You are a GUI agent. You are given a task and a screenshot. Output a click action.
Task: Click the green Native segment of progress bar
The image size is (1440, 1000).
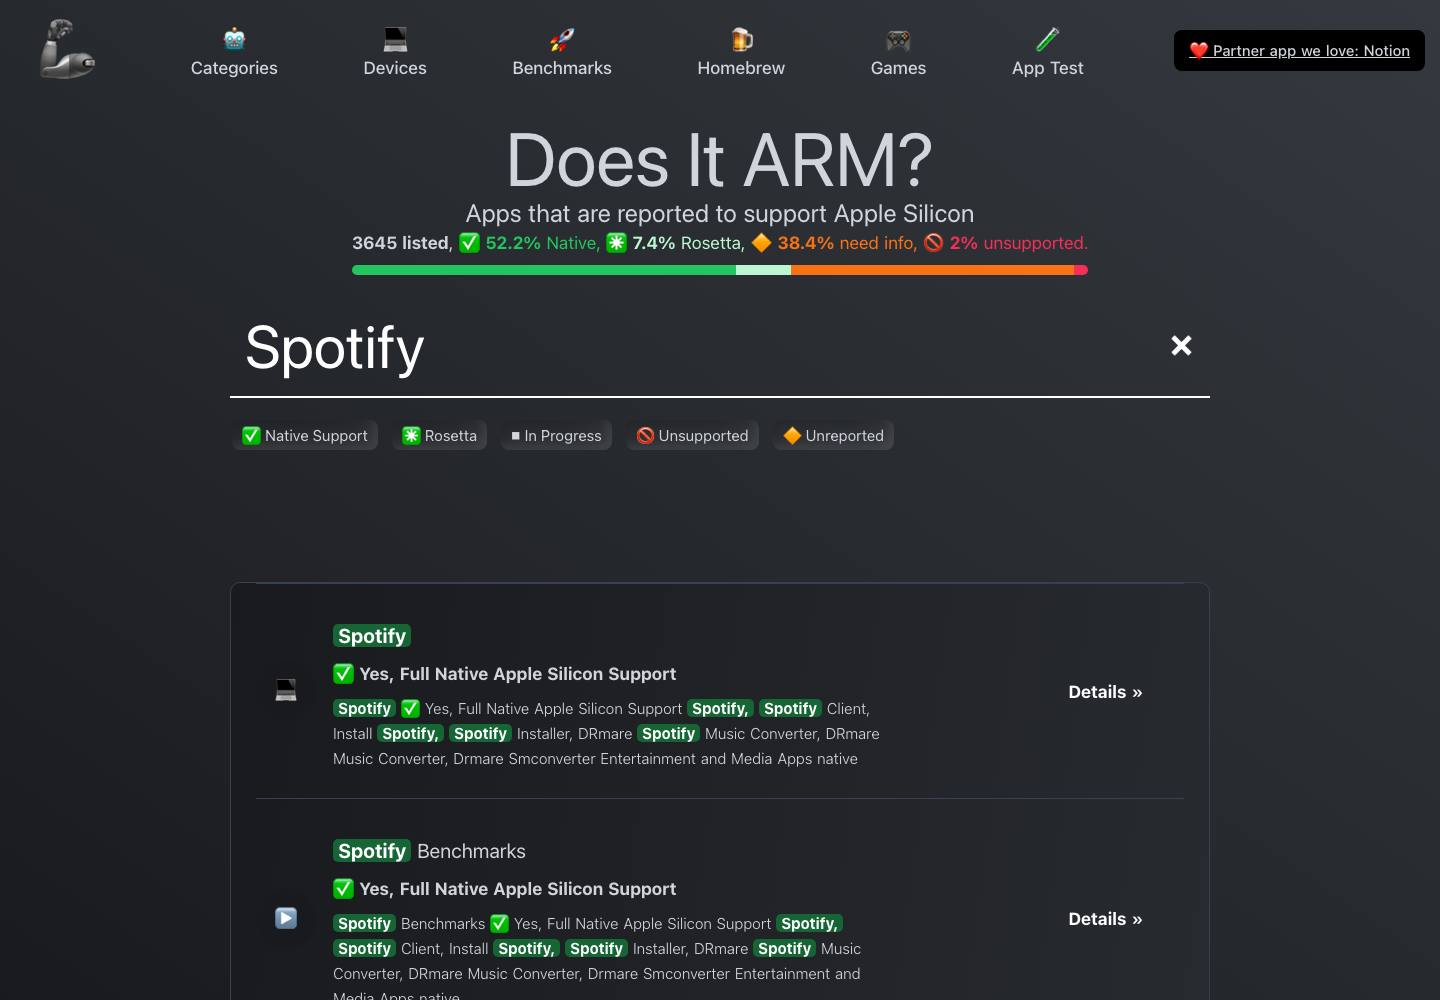coord(544,270)
